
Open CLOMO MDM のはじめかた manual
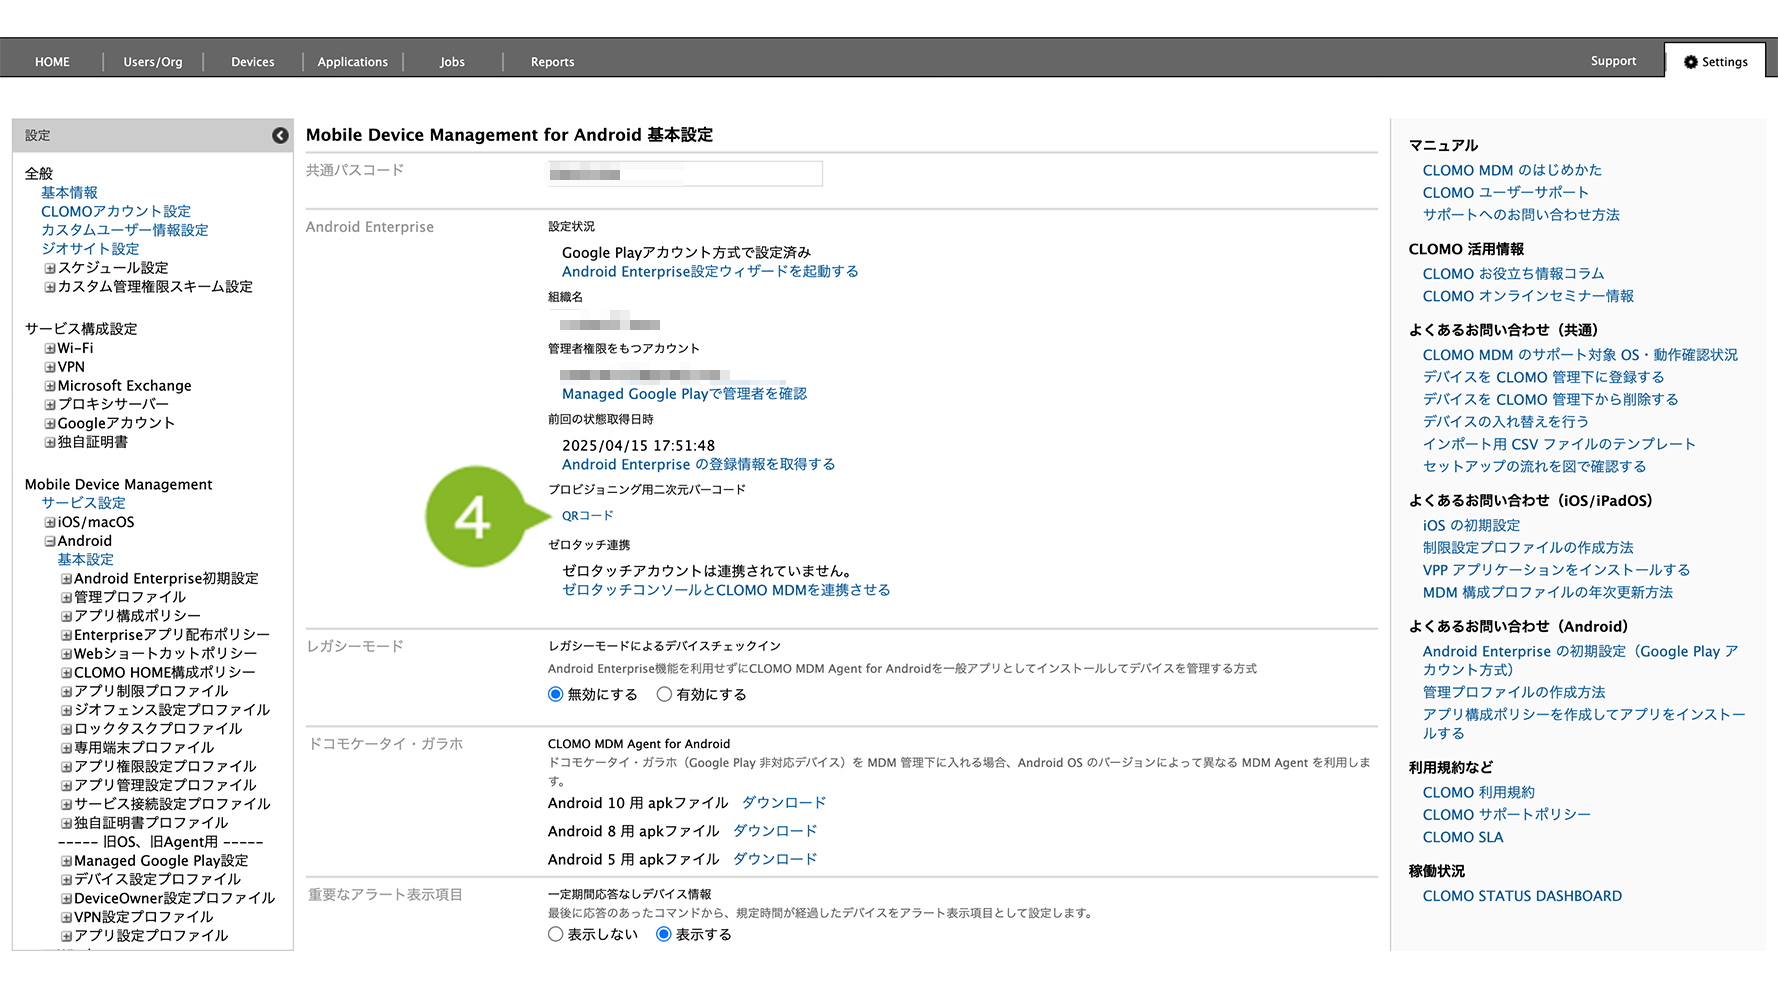point(1512,171)
